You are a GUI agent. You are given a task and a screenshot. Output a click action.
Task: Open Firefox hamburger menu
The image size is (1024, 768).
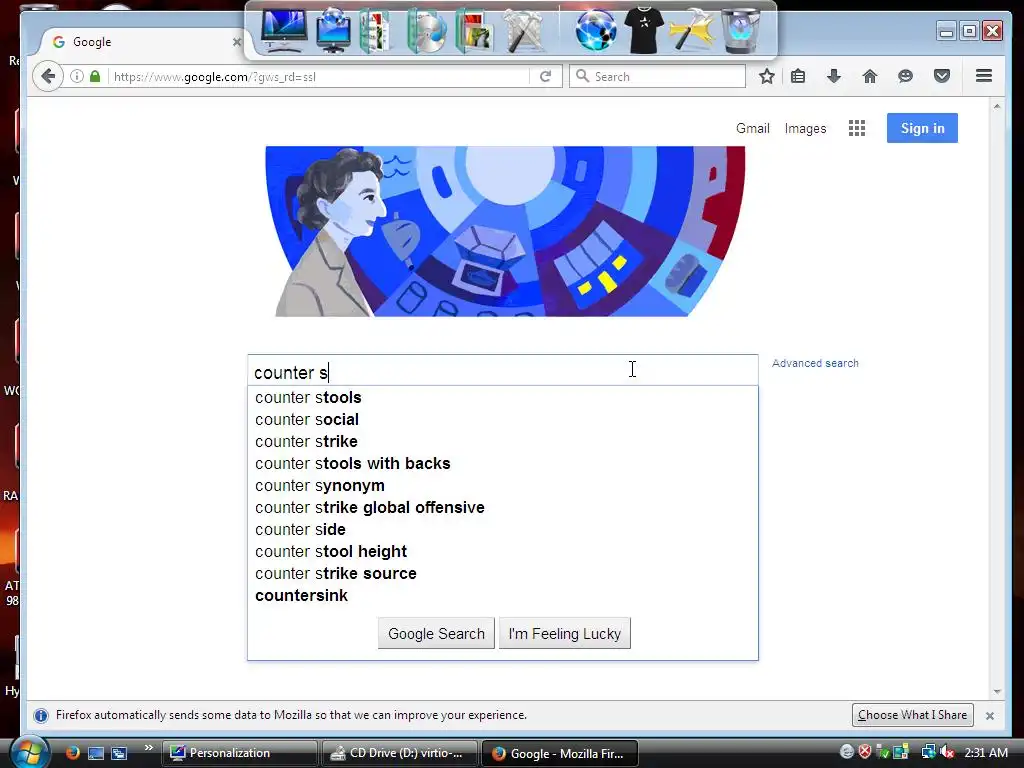[984, 76]
